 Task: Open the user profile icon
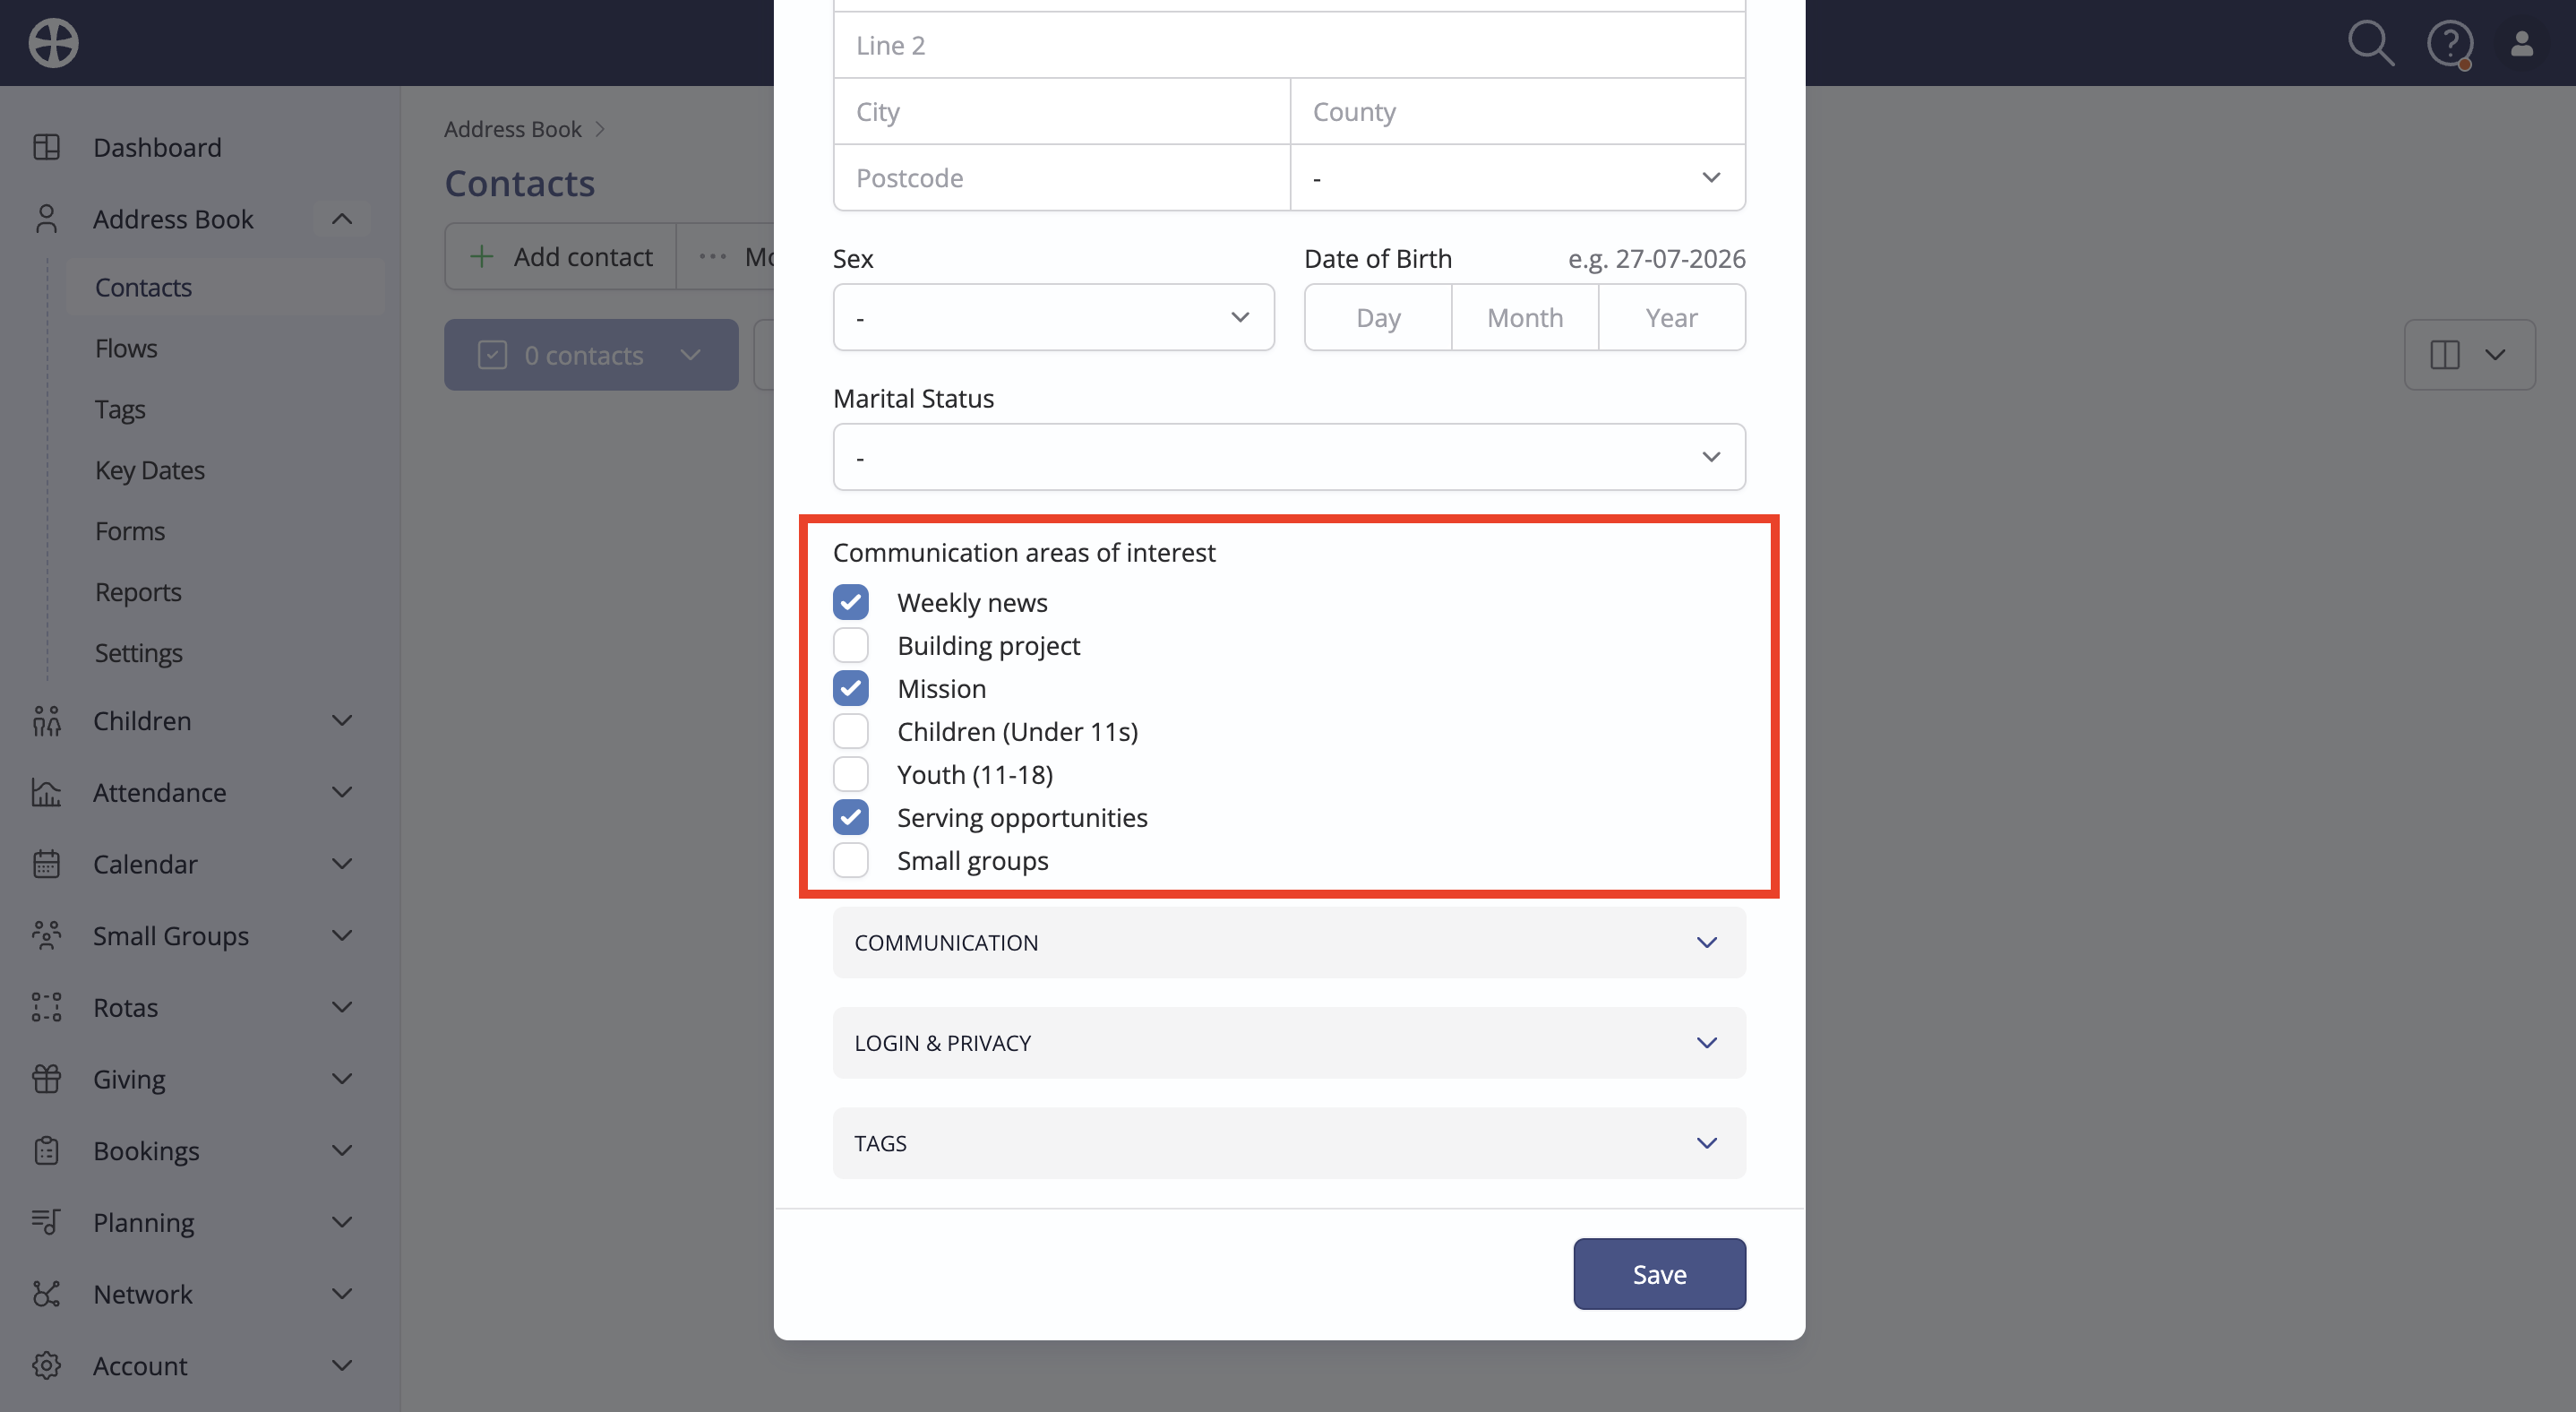2522,43
